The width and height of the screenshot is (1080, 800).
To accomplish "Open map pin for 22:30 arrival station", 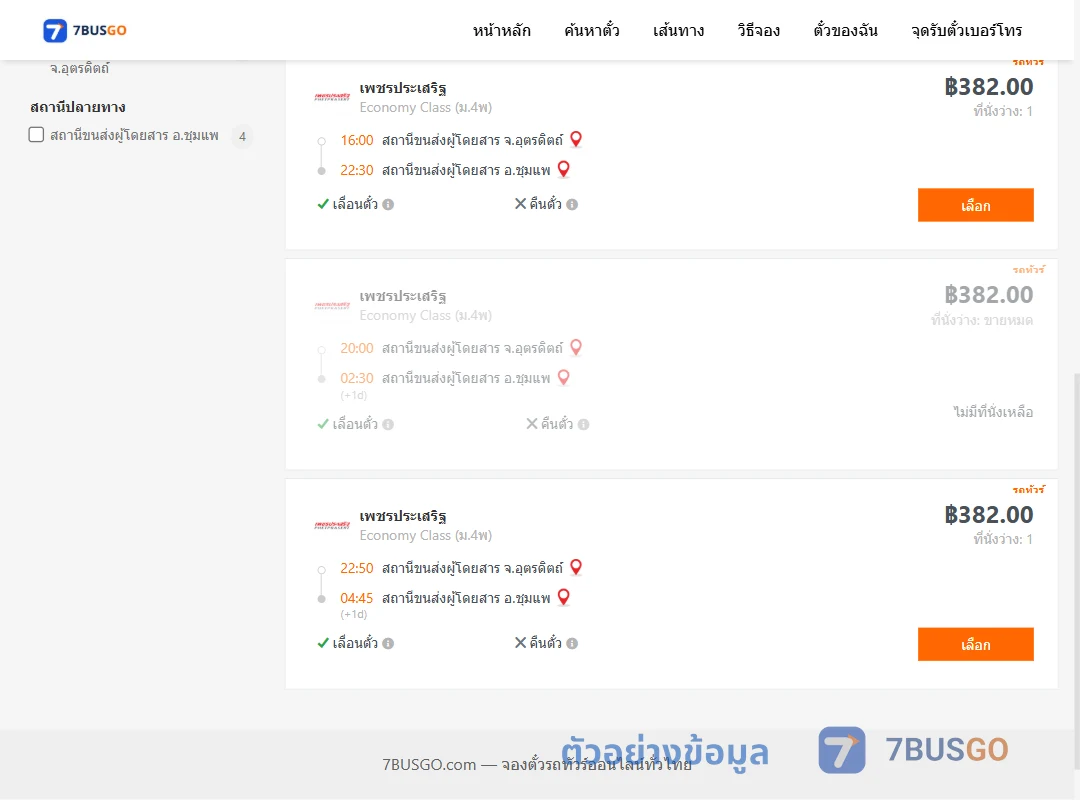I will (x=563, y=170).
